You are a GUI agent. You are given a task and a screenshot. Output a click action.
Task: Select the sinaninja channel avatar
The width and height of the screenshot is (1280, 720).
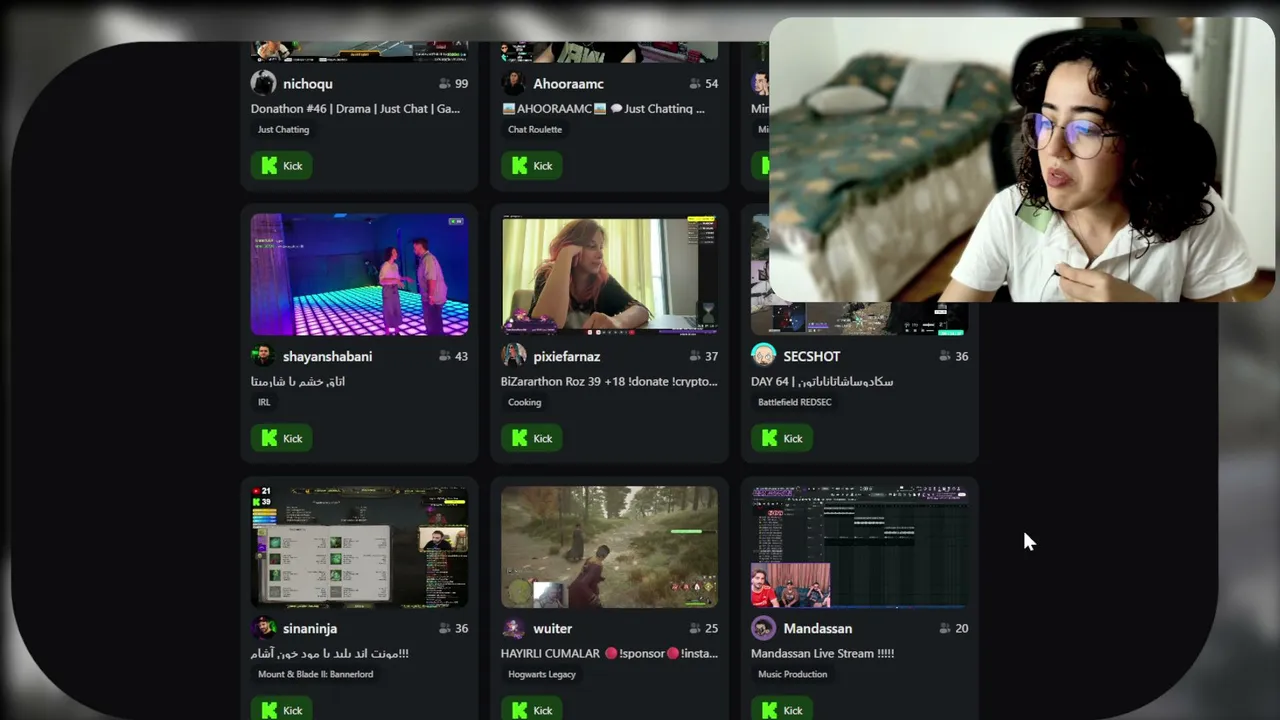click(263, 628)
